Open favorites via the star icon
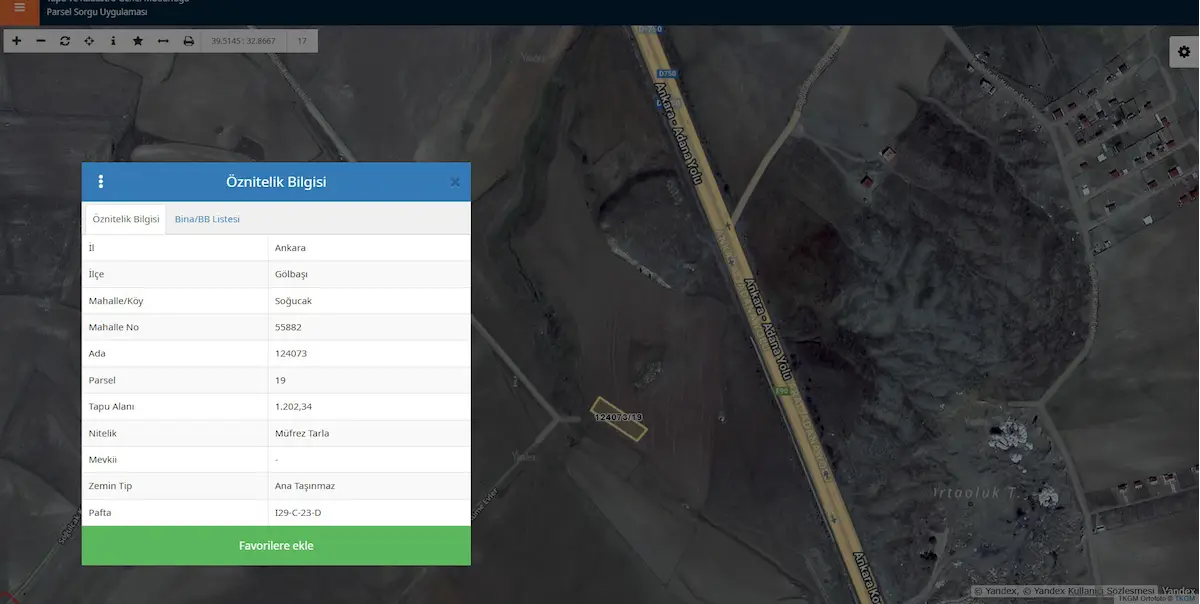This screenshot has height=604, width=1200. [x=138, y=41]
